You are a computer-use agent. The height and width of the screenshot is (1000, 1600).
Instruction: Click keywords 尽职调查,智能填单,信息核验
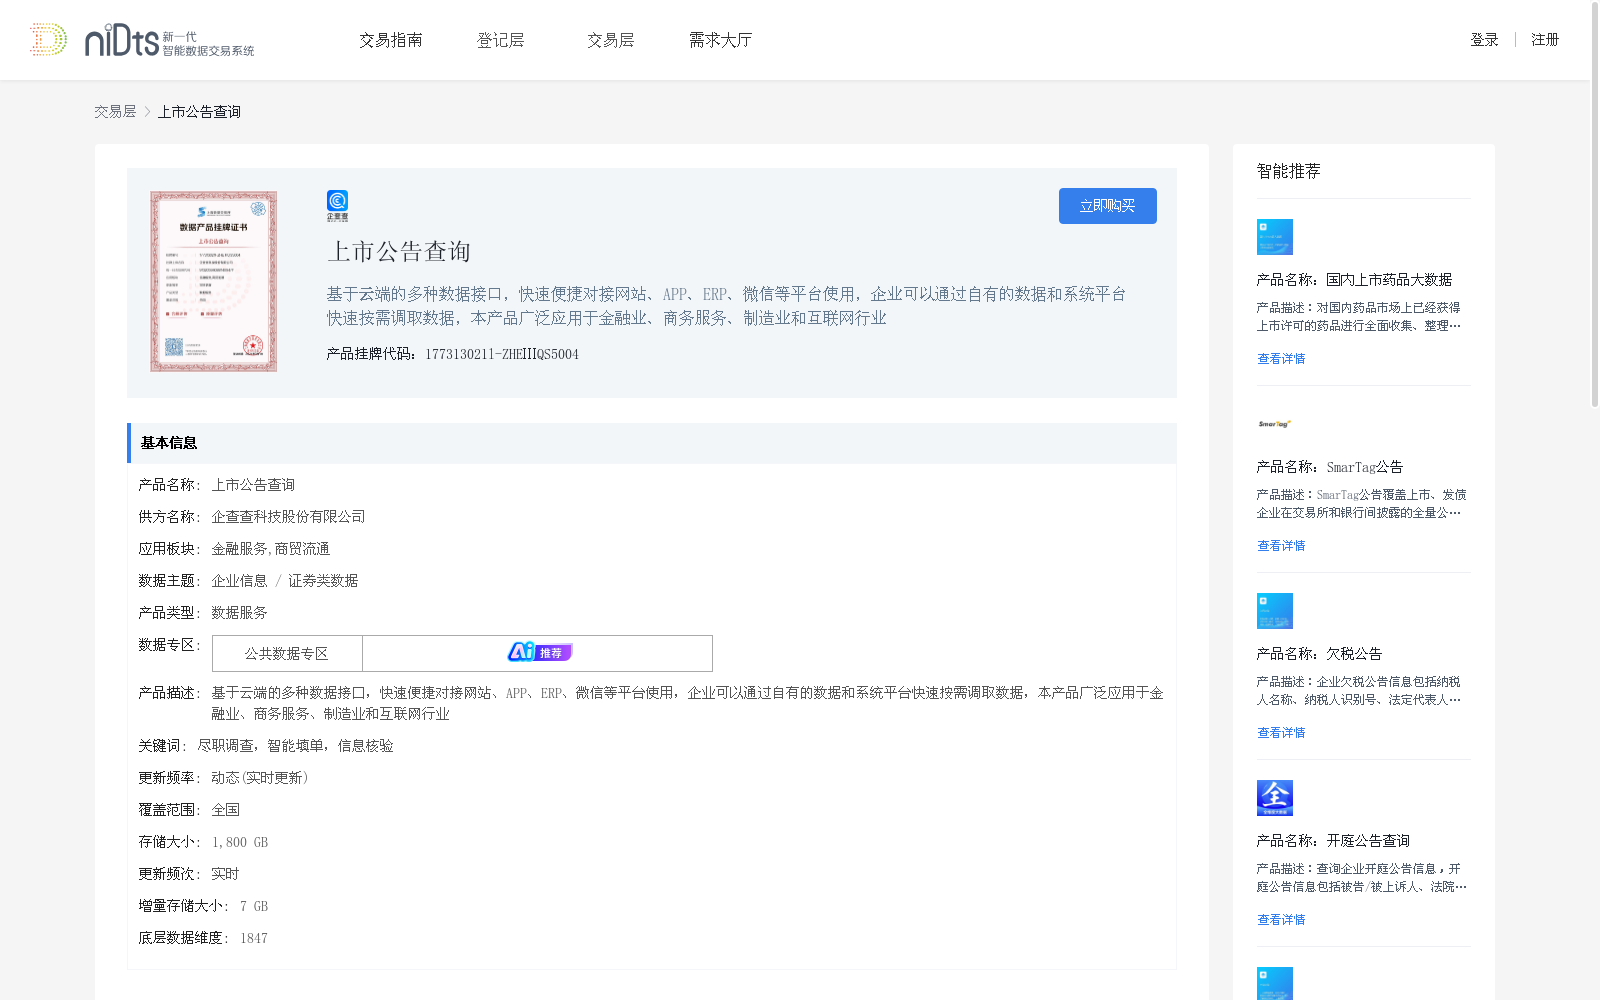(x=295, y=746)
